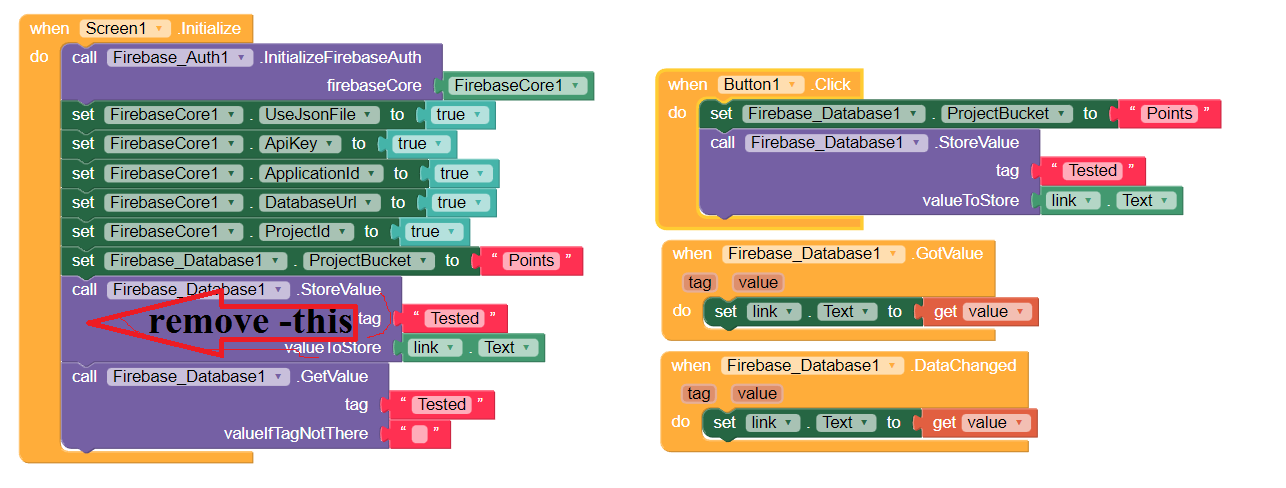Screen dimensions: 1286x488
Task: Open the ProjectId property dropdown
Action: click(x=305, y=231)
